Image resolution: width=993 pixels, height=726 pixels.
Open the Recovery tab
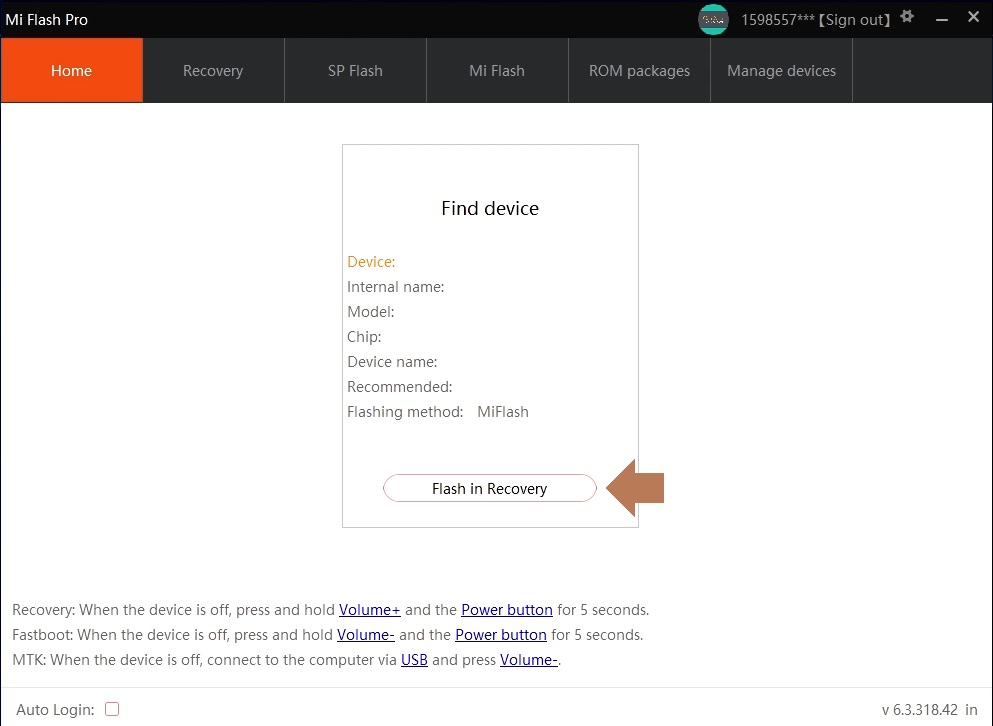(213, 70)
